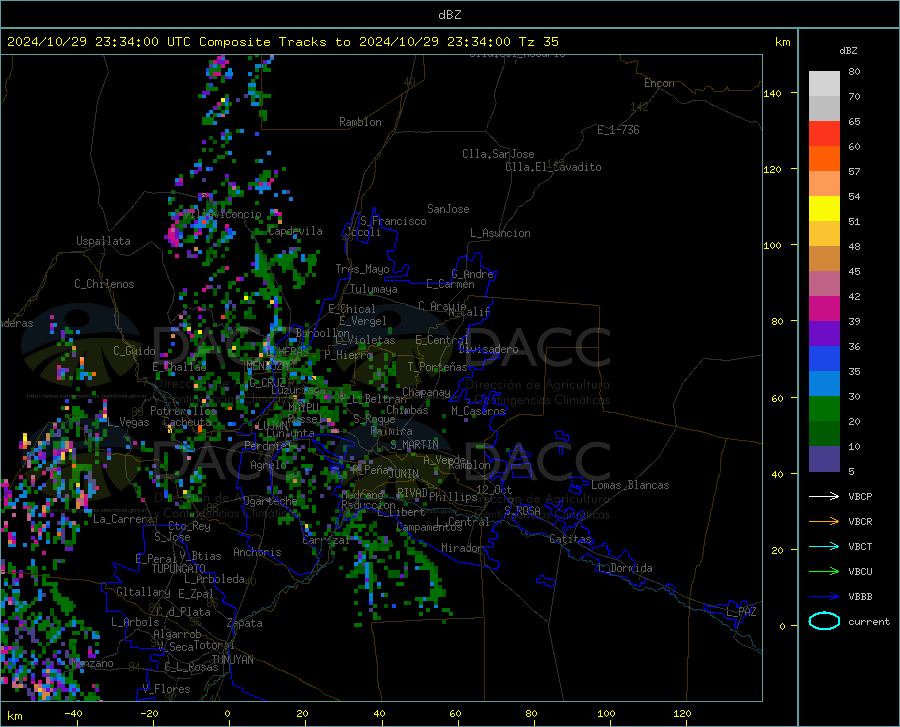900x727 pixels.
Task: Select the red 60 dBZ color swatch
Action: click(x=824, y=134)
